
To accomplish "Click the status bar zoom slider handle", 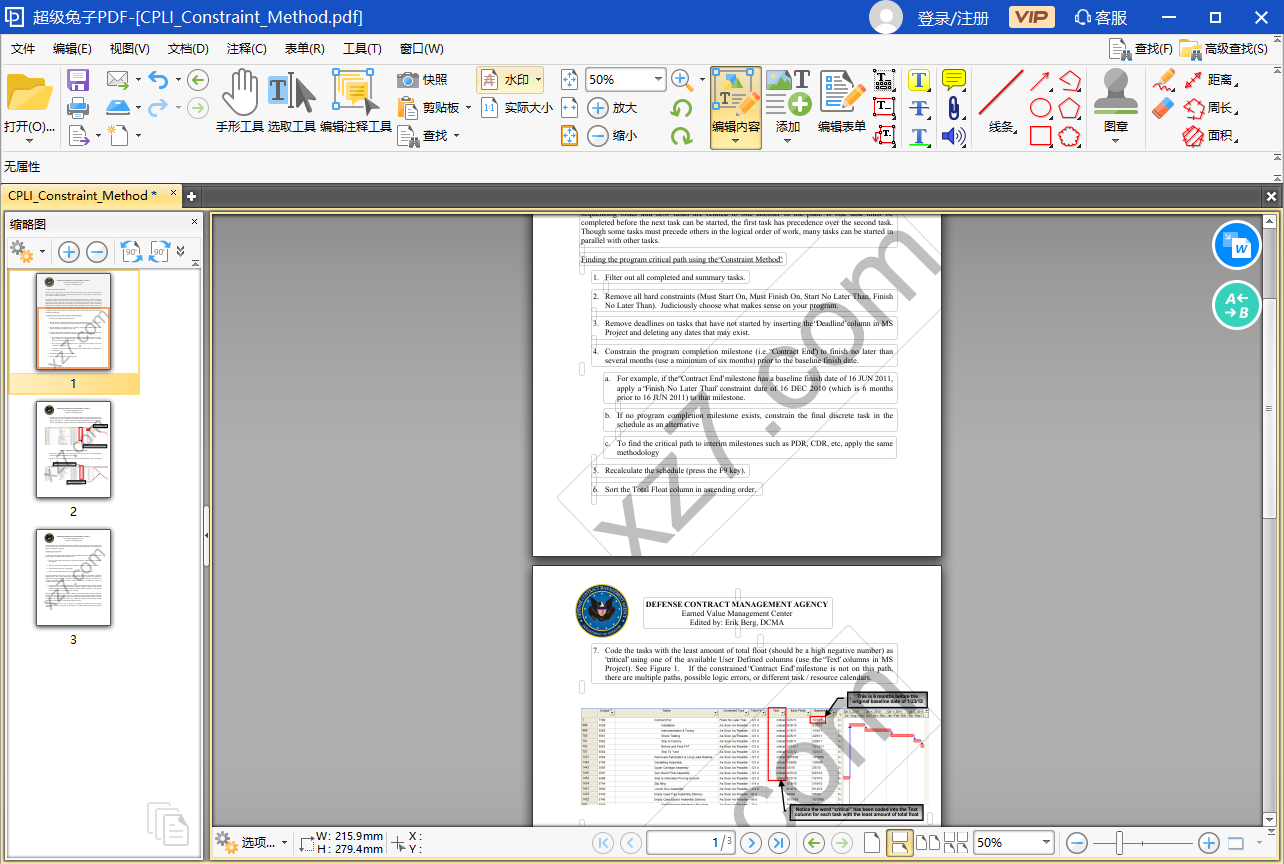I will coord(1119,843).
